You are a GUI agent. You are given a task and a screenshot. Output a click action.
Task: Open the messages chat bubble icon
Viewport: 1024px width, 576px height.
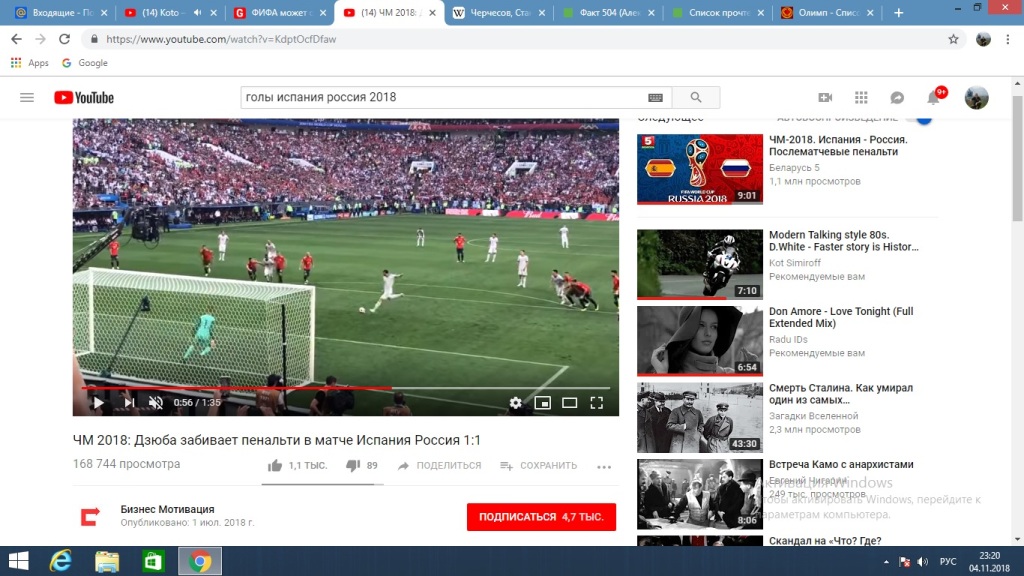coord(897,98)
